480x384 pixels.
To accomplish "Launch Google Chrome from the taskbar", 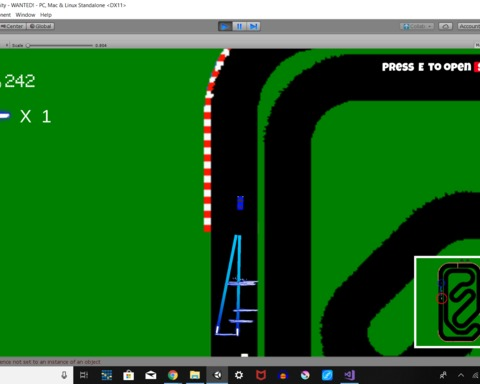I will [x=173, y=375].
